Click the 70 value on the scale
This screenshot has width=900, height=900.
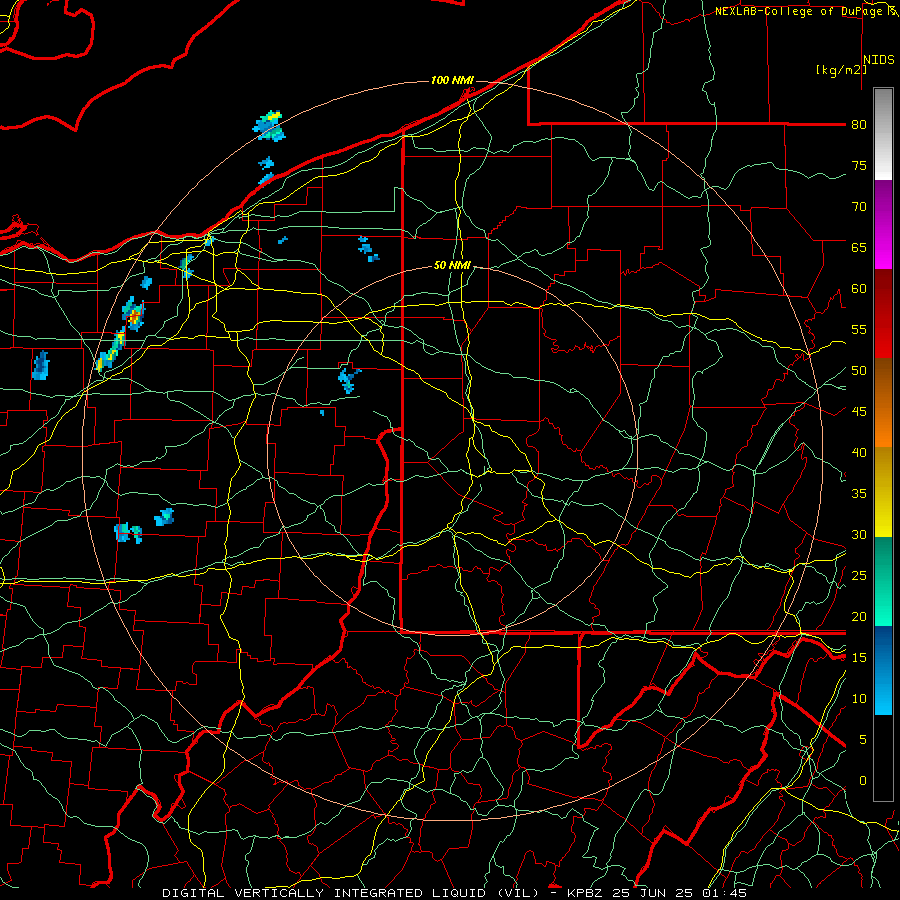coord(859,207)
